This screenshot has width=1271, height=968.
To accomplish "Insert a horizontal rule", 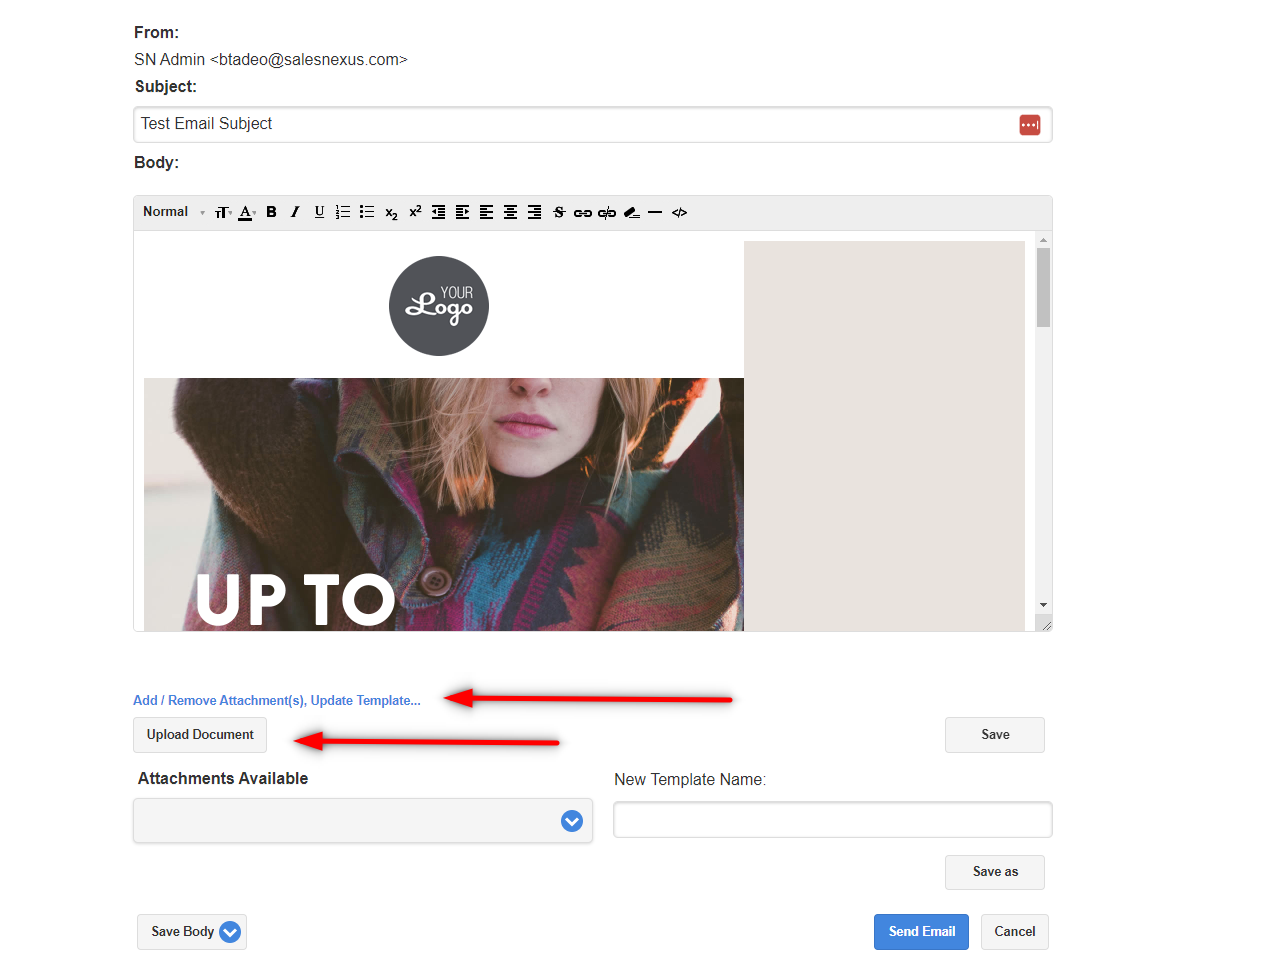I will click(655, 212).
